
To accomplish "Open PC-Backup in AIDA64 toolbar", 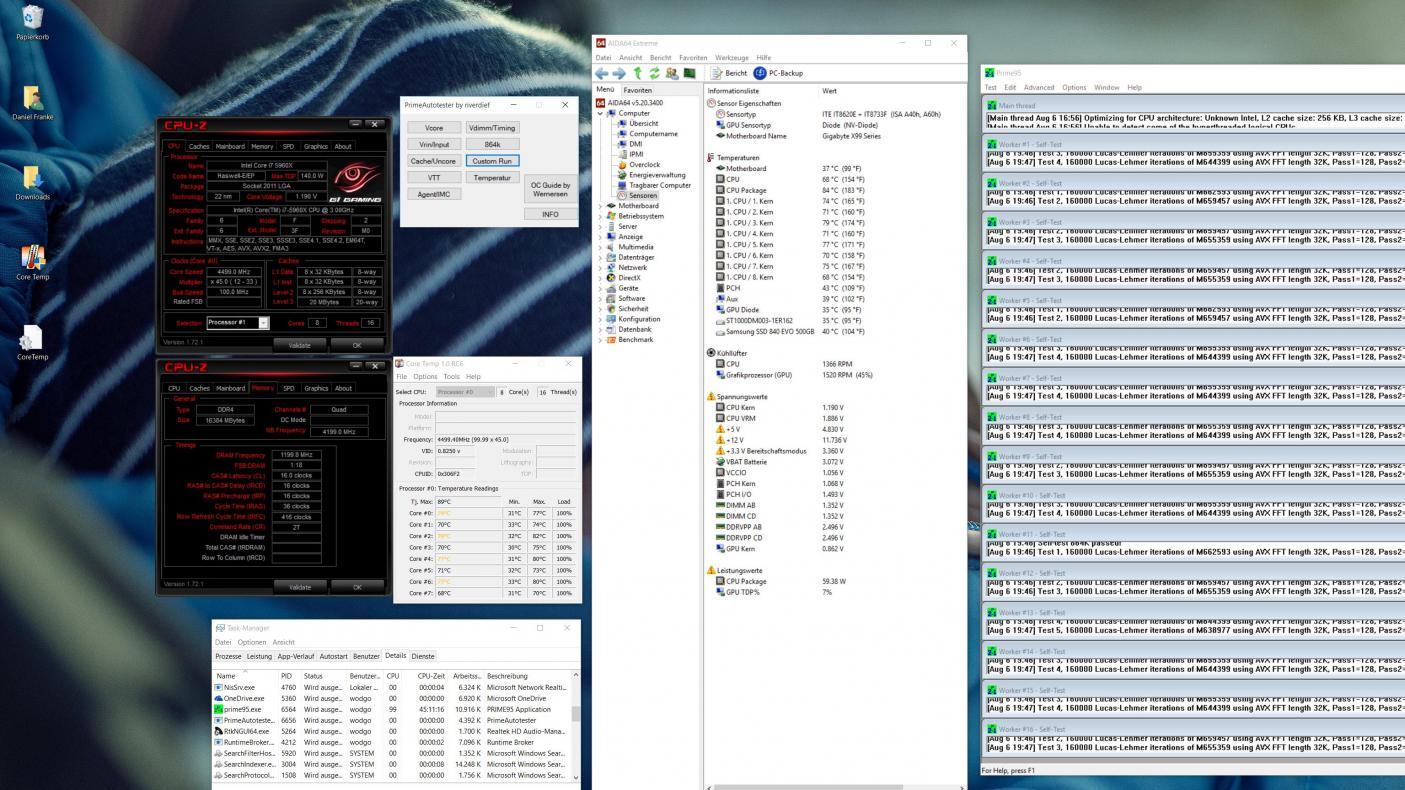I will 779,73.
